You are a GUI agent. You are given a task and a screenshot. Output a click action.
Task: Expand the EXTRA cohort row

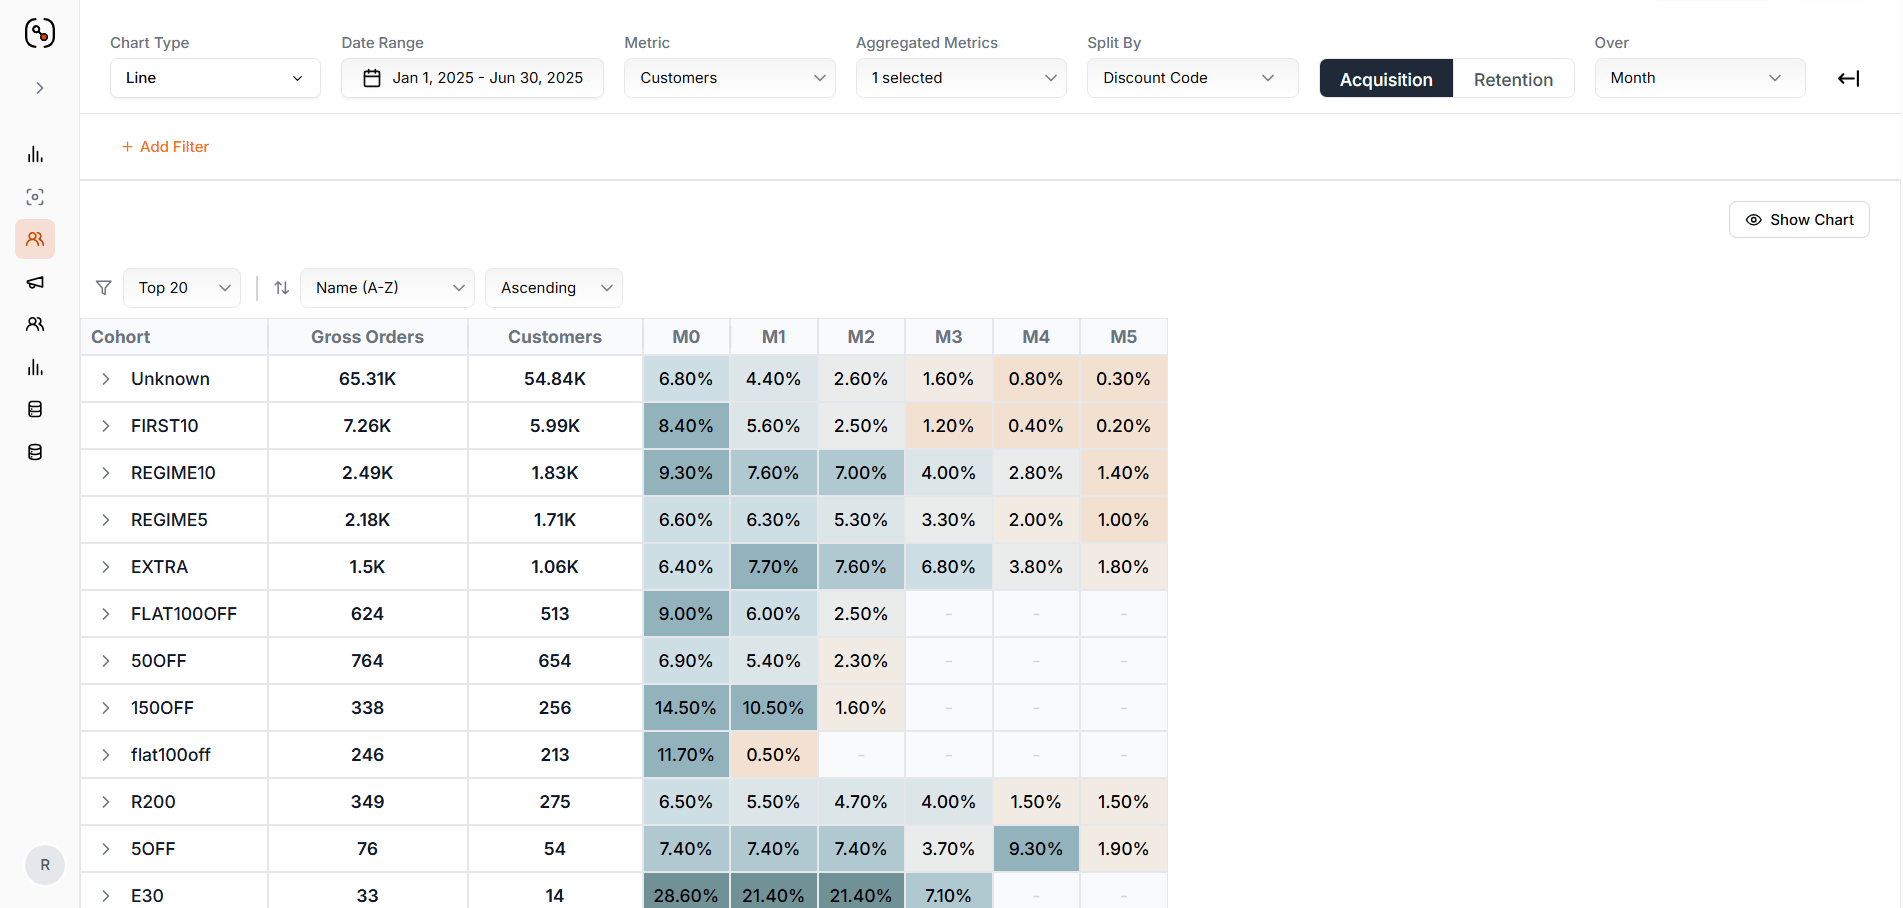pyautogui.click(x=106, y=567)
